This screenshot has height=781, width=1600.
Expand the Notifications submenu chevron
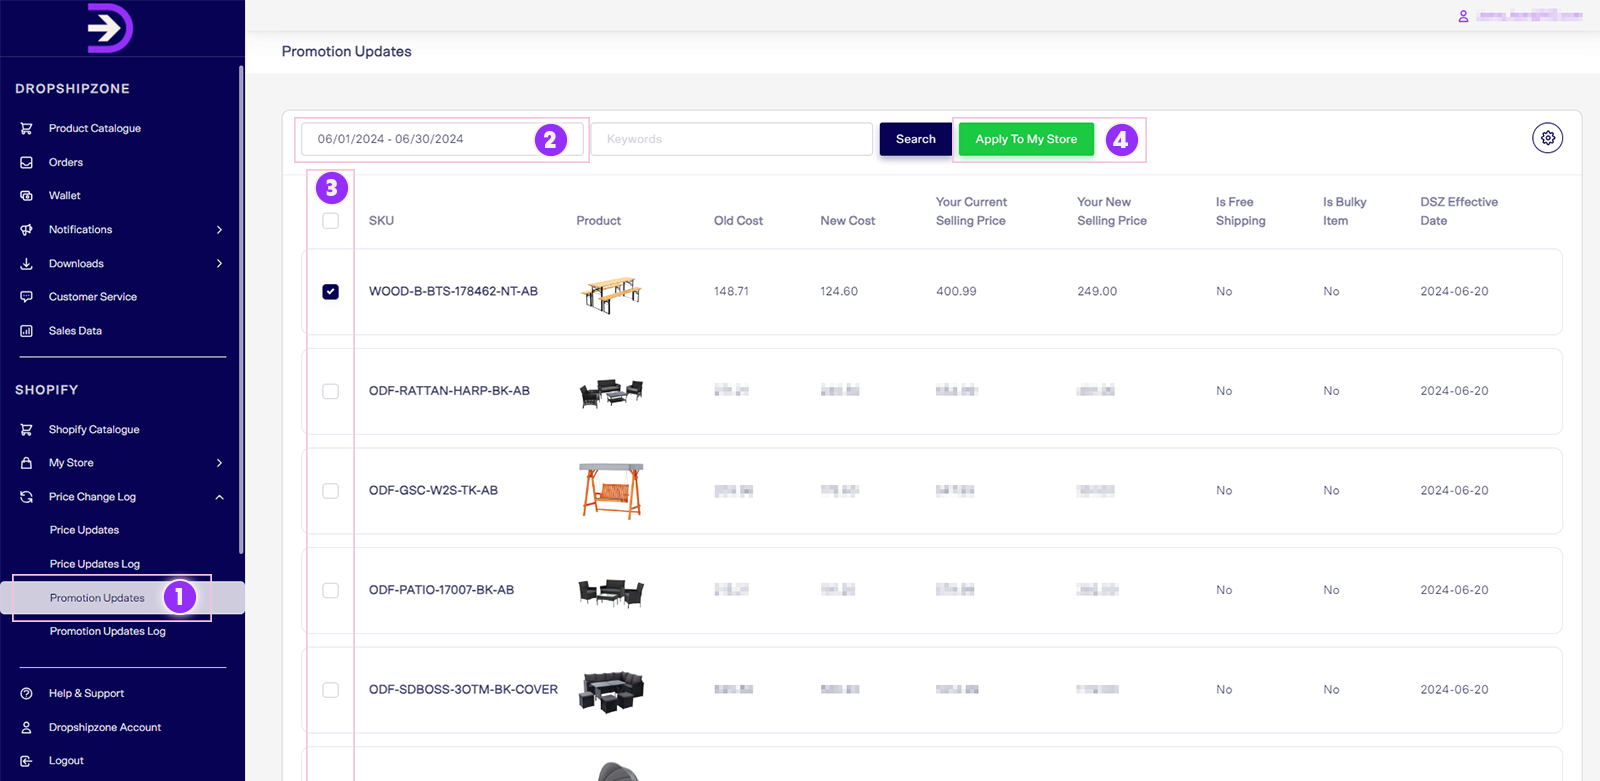coord(219,230)
